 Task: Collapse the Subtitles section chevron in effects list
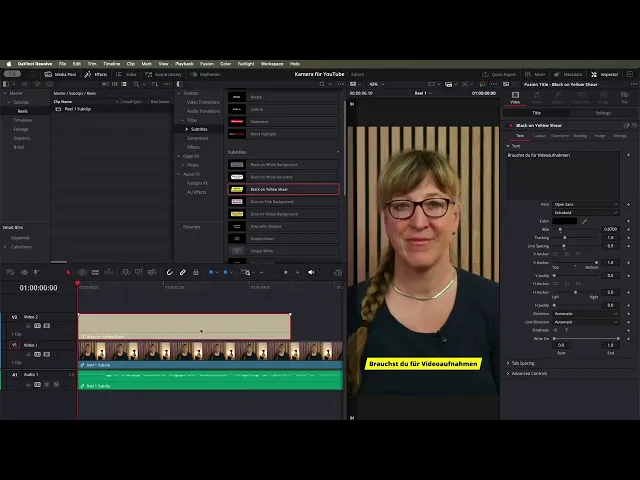pyautogui.click(x=338, y=152)
